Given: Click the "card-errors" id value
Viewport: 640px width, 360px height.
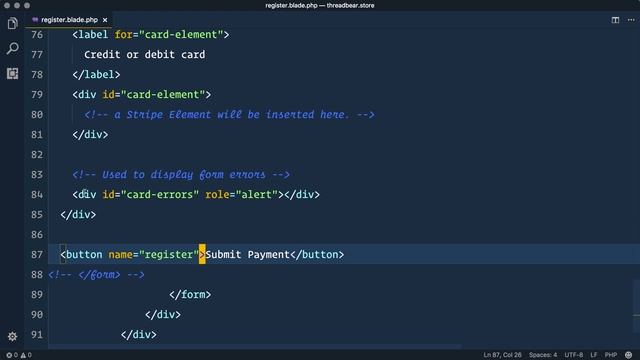Looking at the screenshot, I should point(160,195).
